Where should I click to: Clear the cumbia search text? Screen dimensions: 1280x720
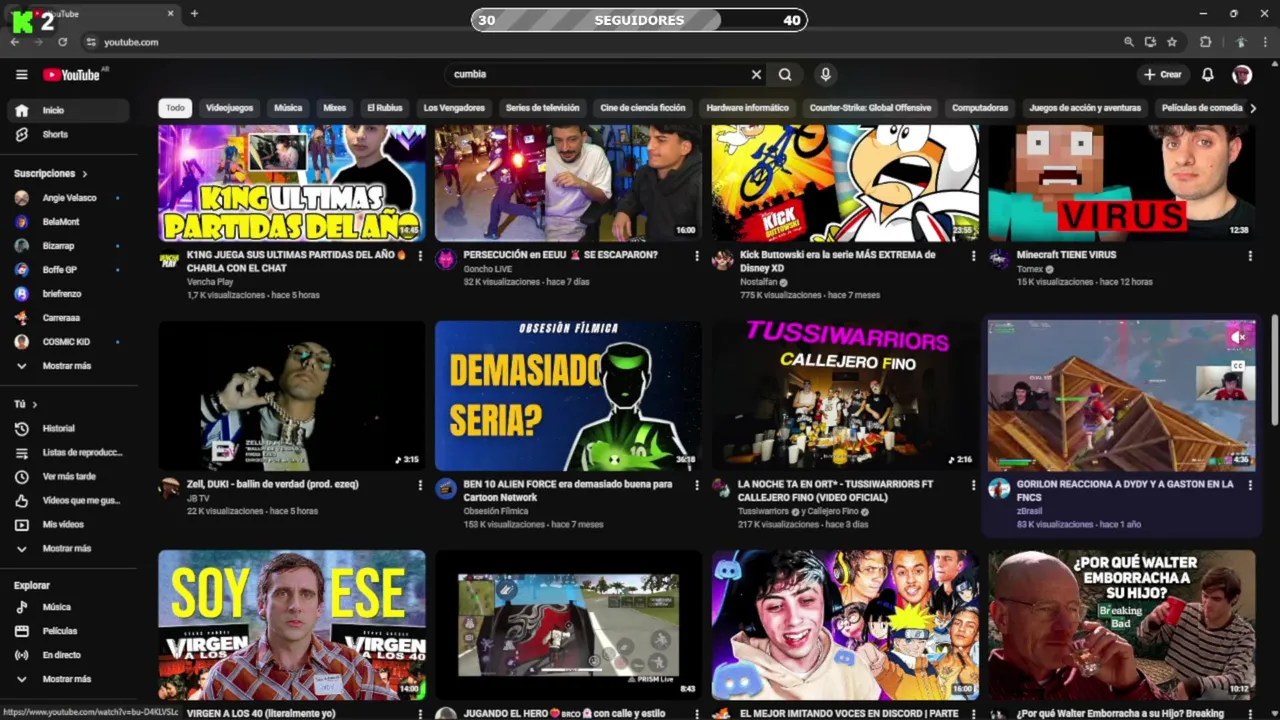point(756,74)
